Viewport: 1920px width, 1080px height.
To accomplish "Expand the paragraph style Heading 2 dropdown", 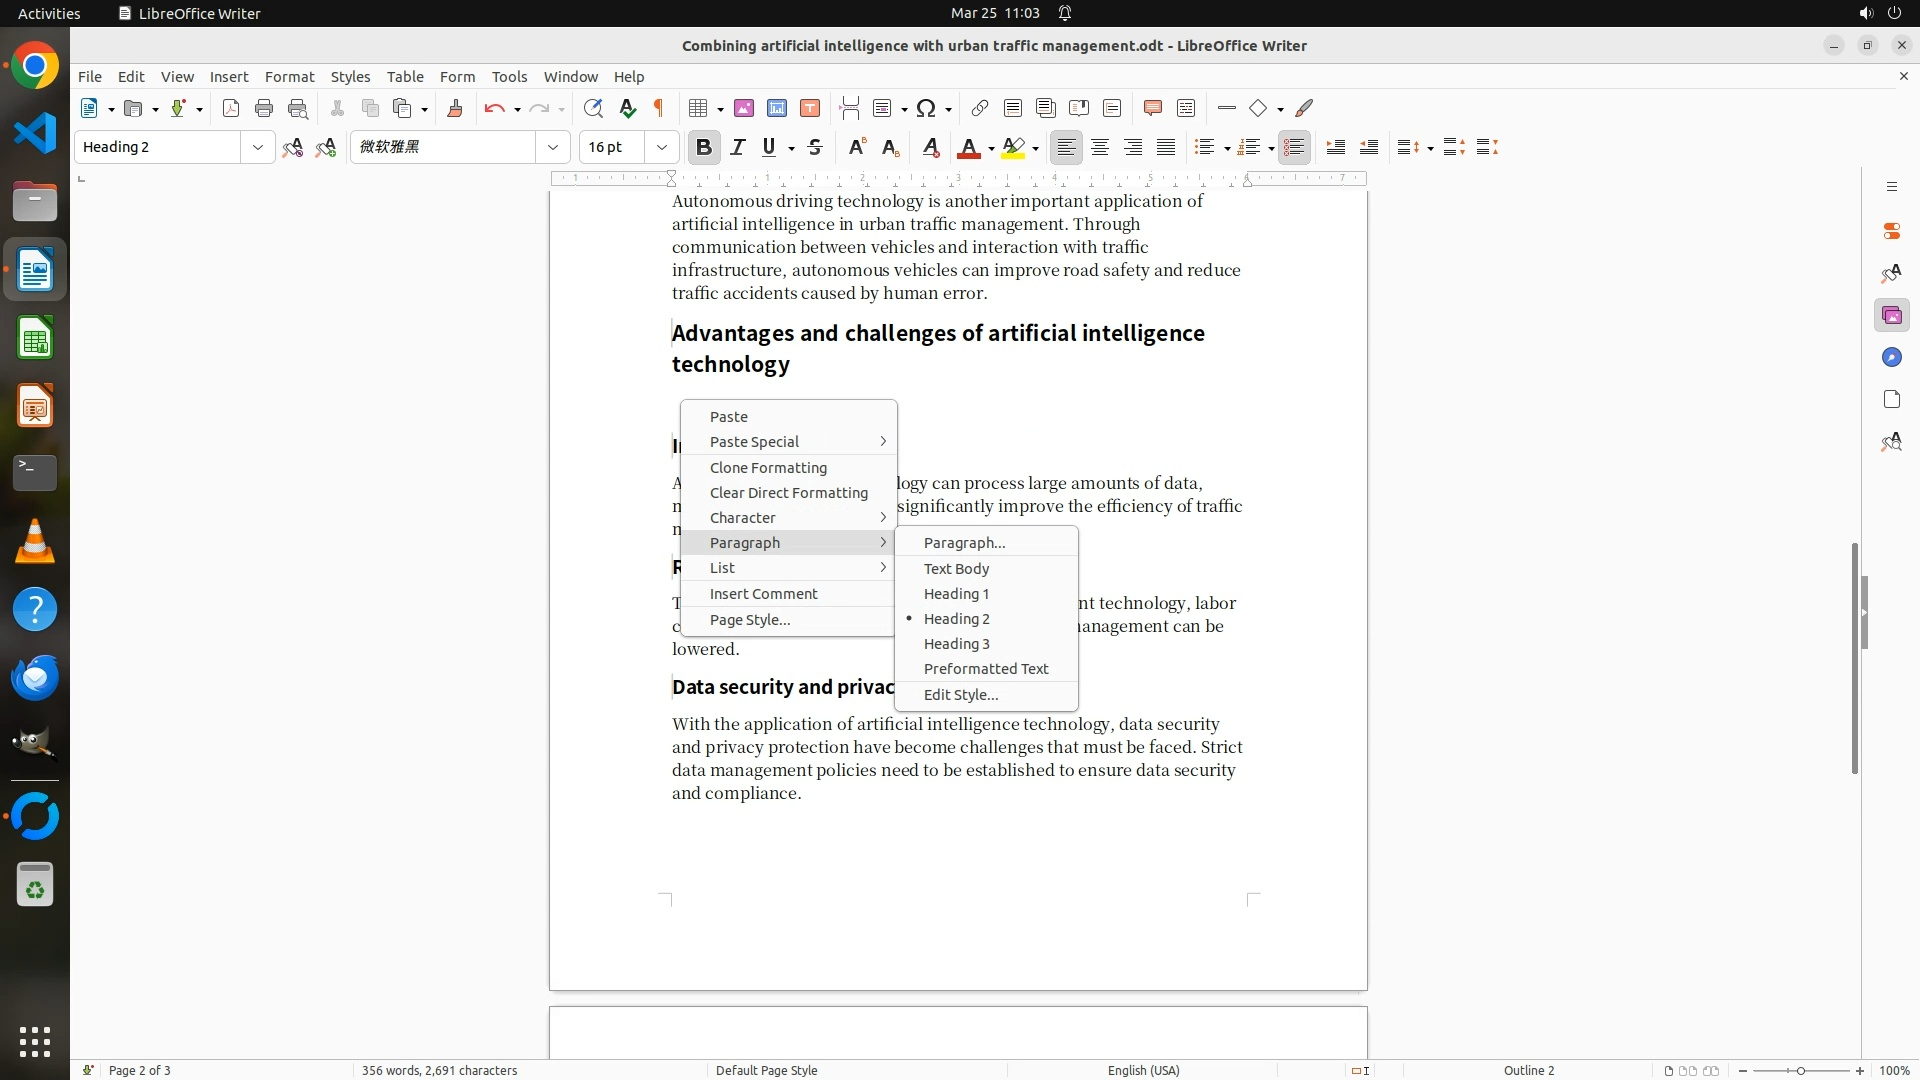I will (258, 147).
